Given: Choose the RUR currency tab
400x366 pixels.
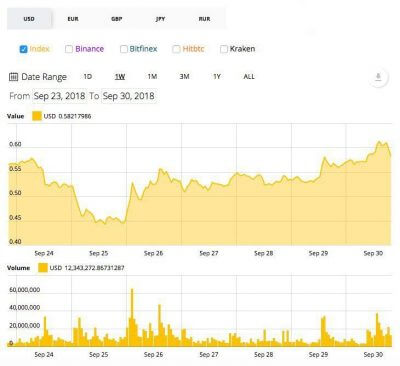Looking at the screenshot, I should [204, 19].
